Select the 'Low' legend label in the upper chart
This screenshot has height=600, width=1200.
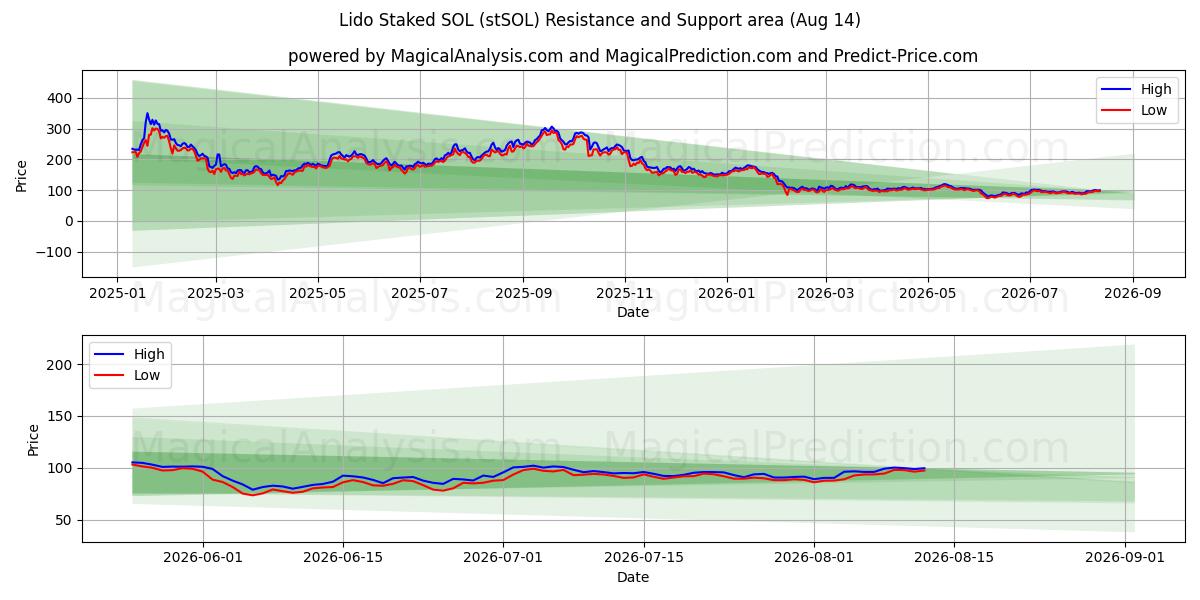[1154, 110]
